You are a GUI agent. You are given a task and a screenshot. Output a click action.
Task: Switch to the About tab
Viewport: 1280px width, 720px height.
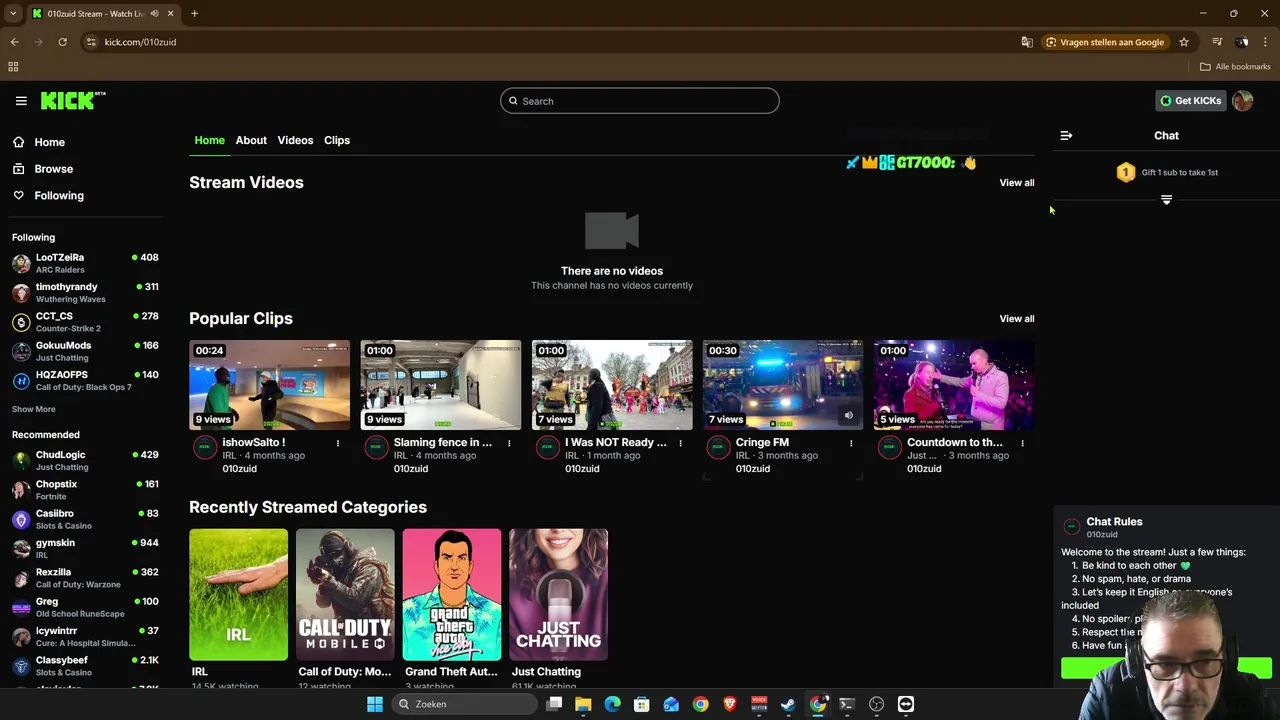tap(251, 141)
